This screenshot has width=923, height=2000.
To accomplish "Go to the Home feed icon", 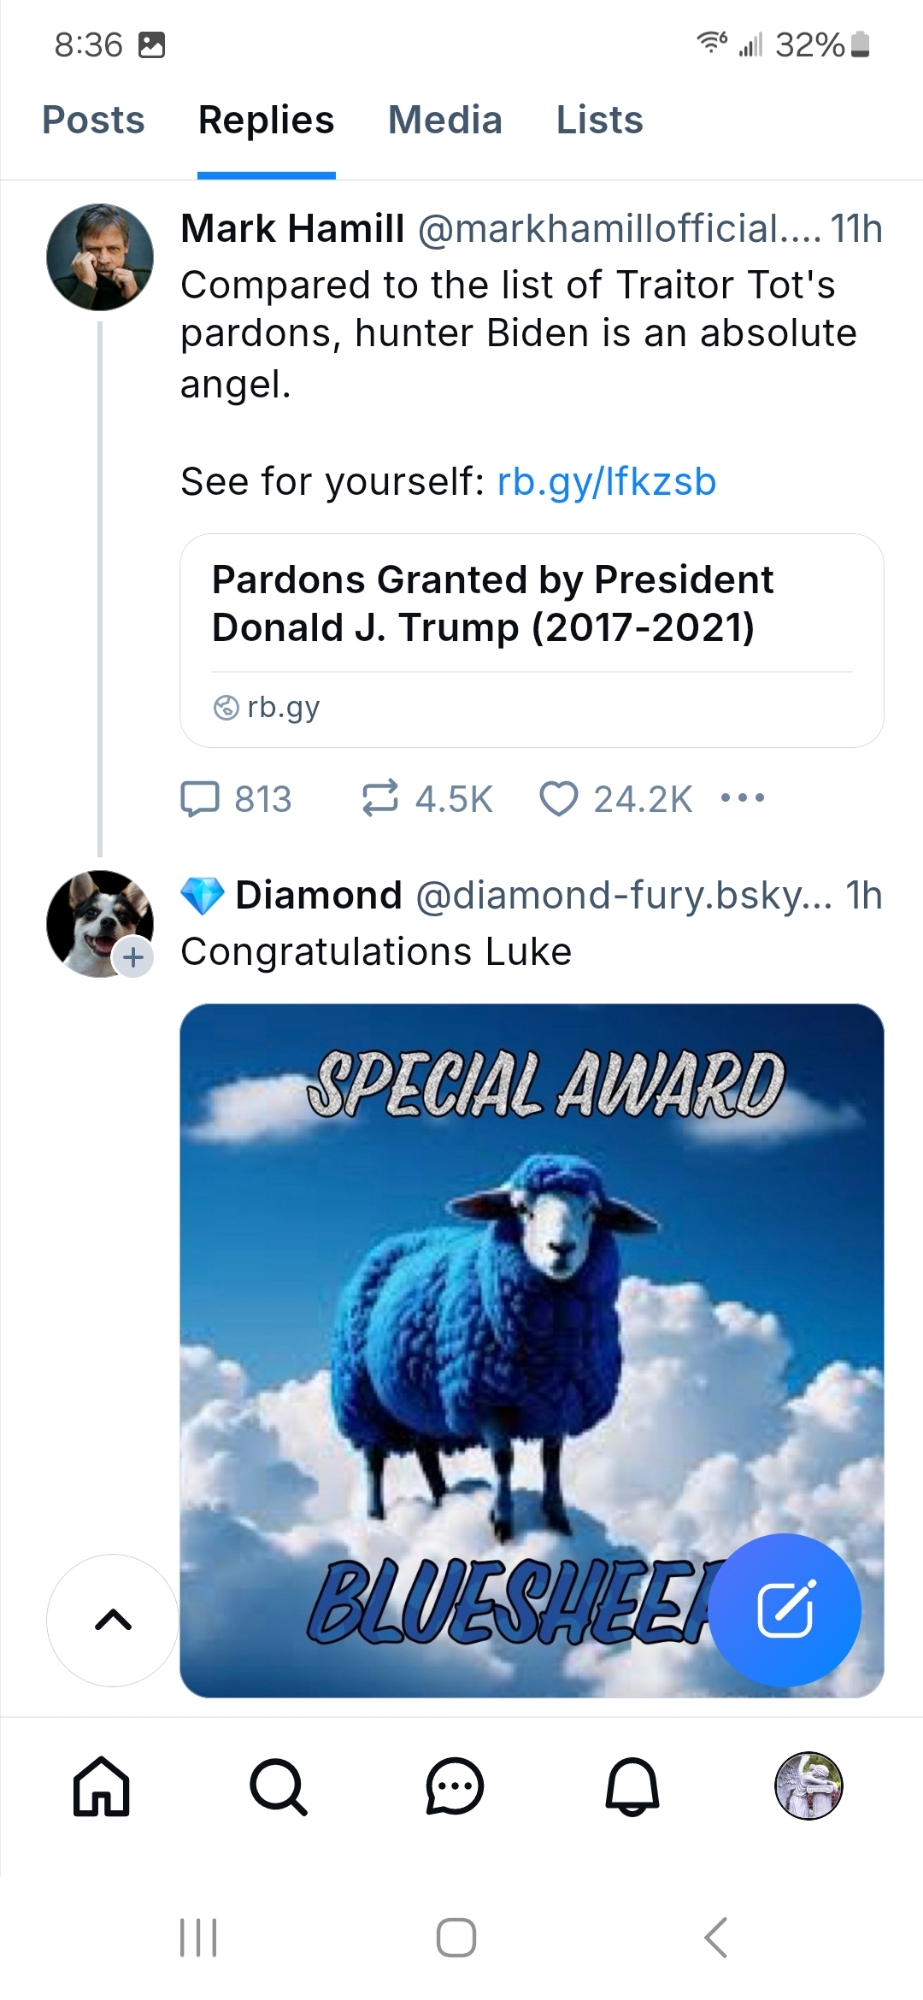I will point(101,1786).
